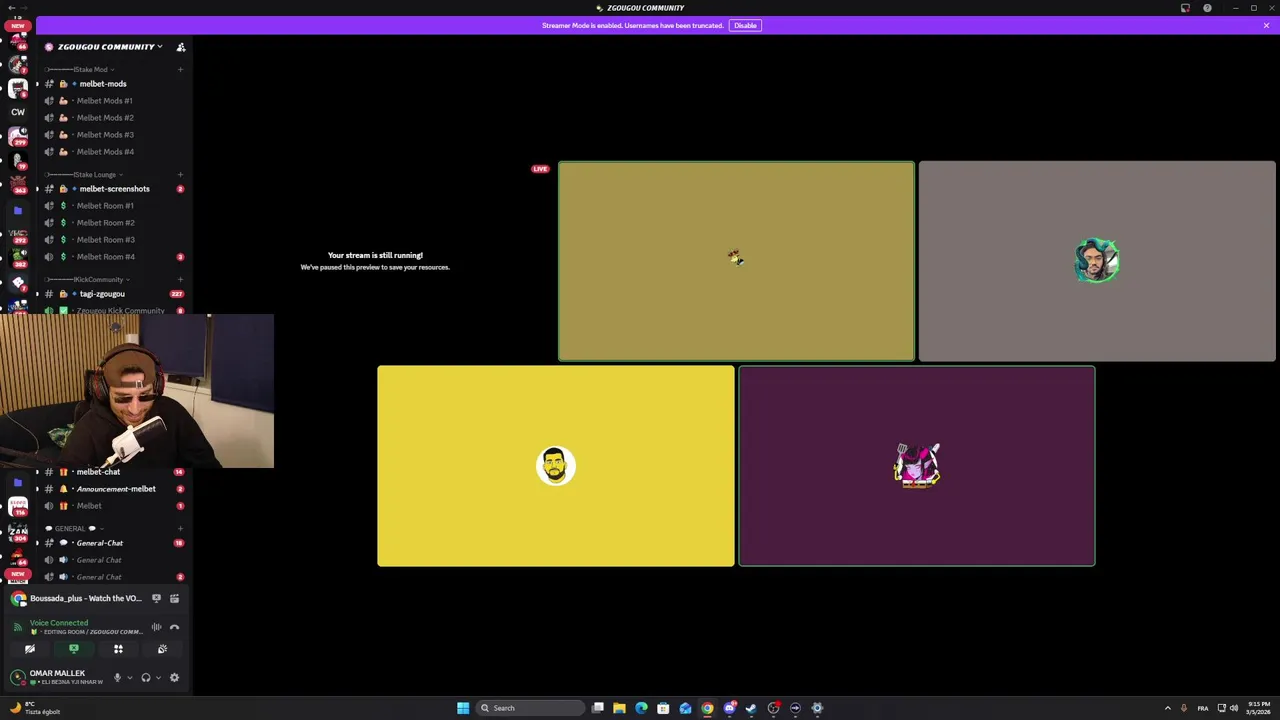Select the gray participant tile with green avatar

click(1097, 261)
